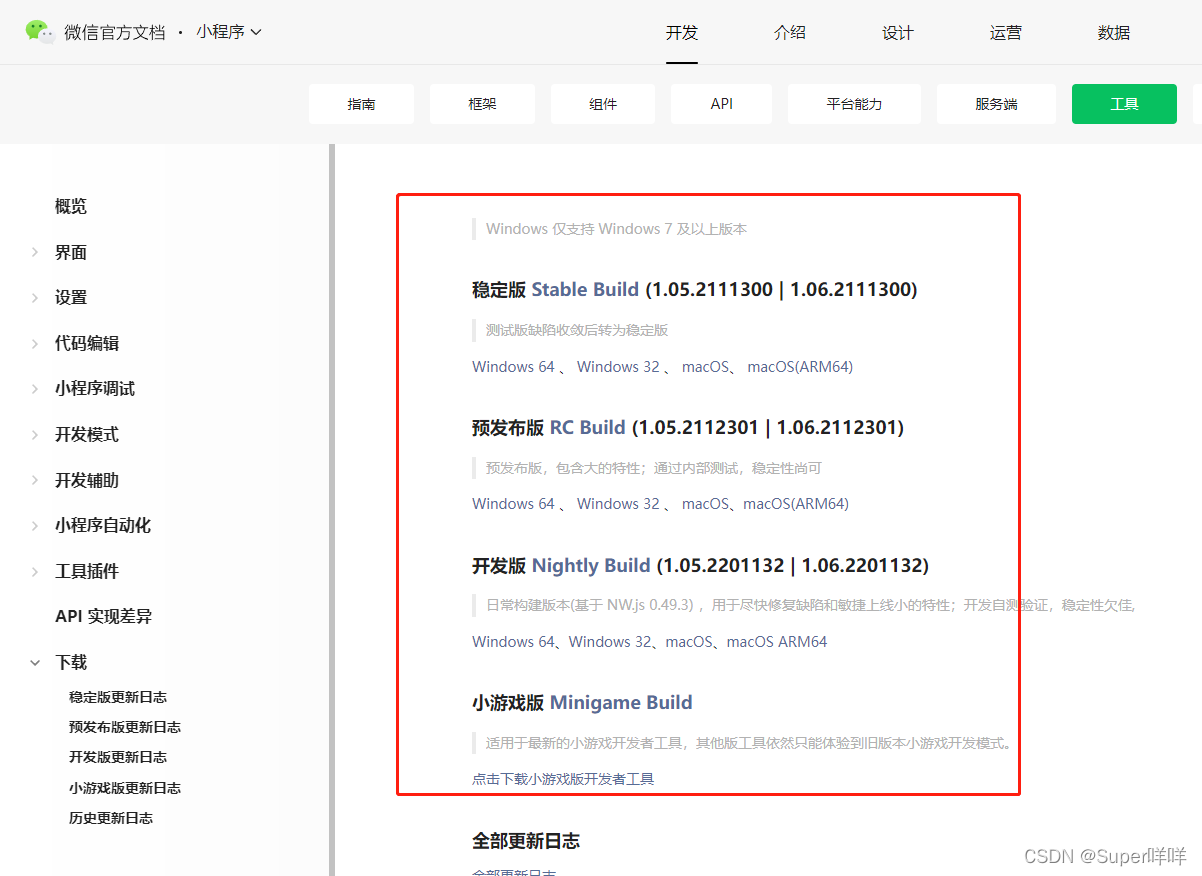Open the 下载 sidebar item label
The height and width of the screenshot is (876, 1202).
click(71, 662)
